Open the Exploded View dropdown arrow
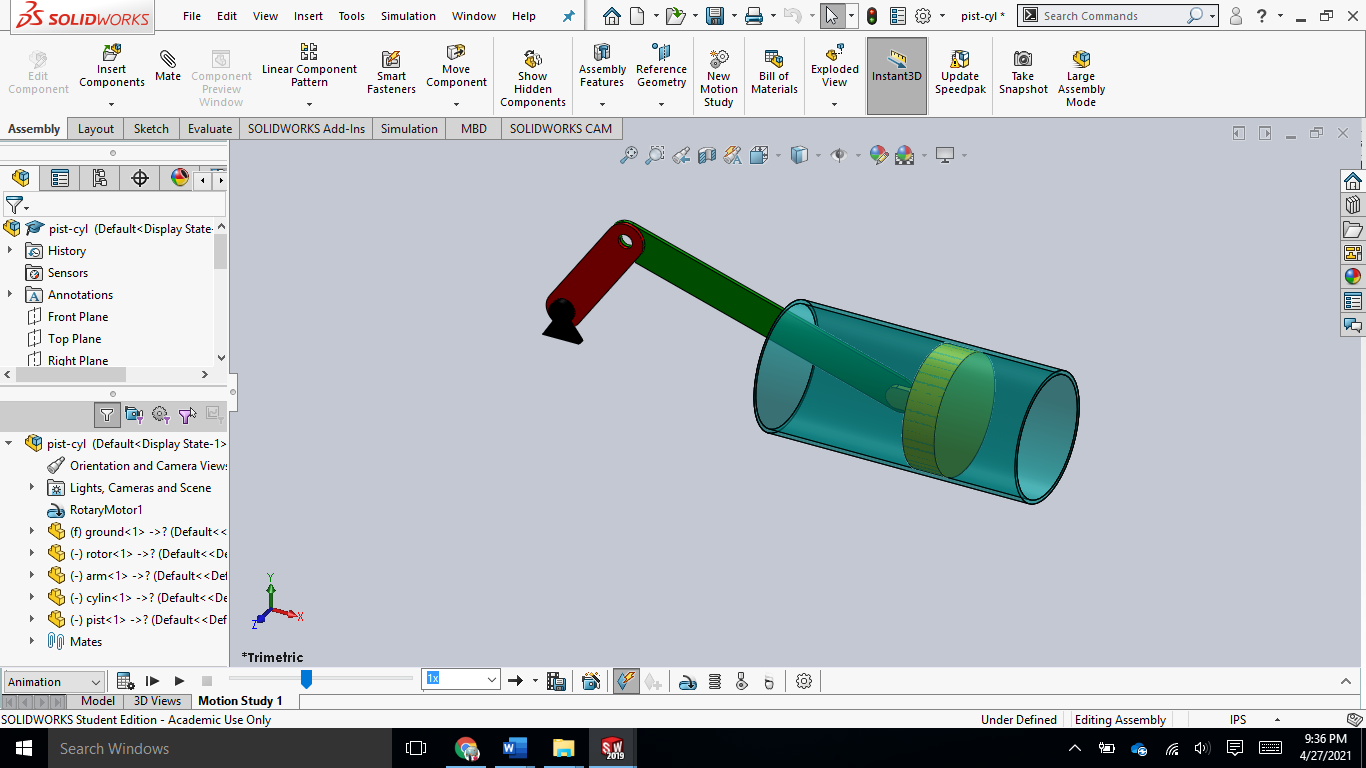The height and width of the screenshot is (768, 1366). (835, 104)
